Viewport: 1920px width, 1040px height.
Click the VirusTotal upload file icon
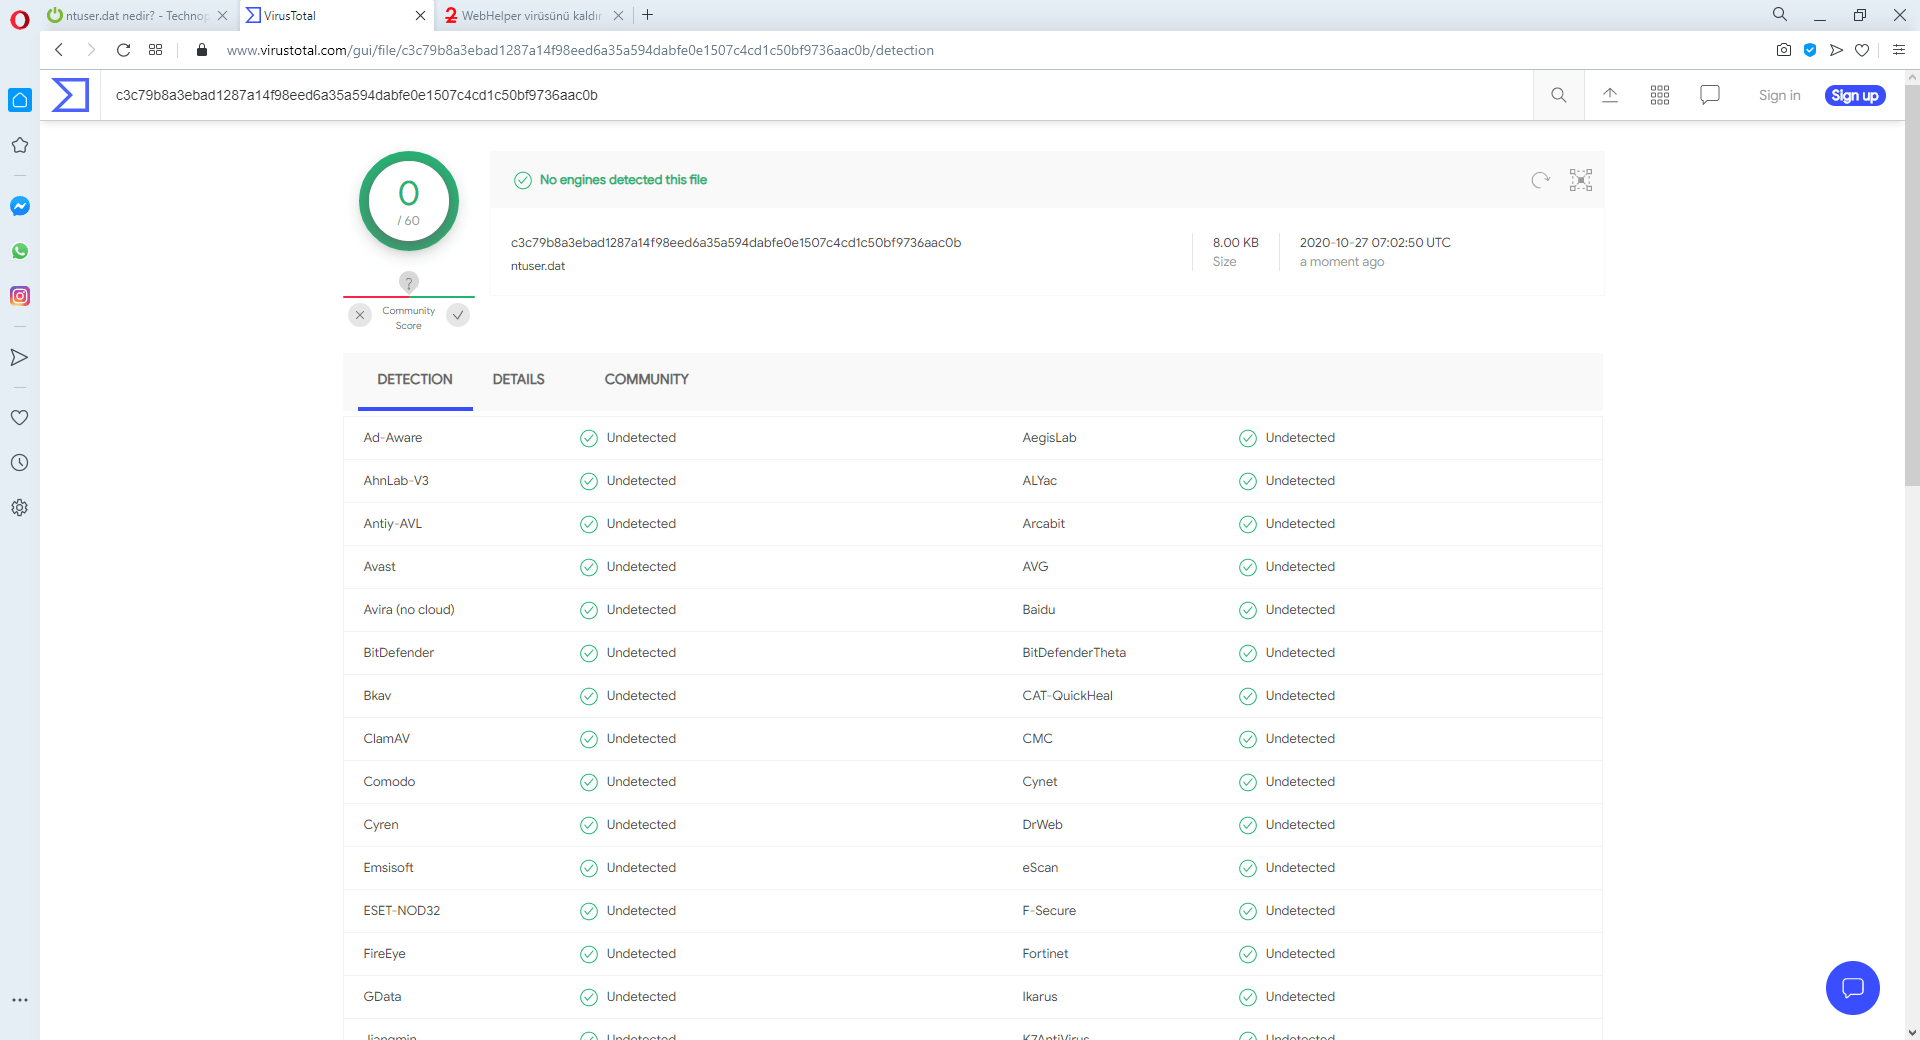tap(1610, 95)
